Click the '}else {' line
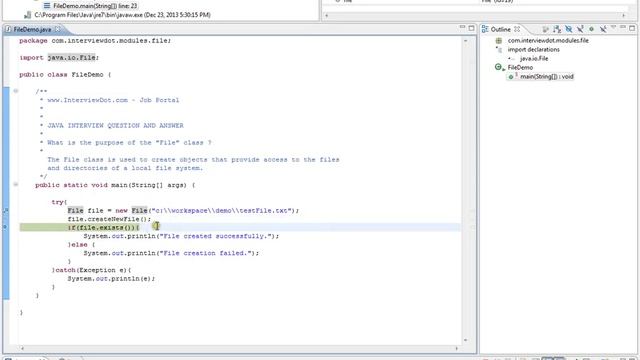Screen dimensions: 640x360 (81, 244)
